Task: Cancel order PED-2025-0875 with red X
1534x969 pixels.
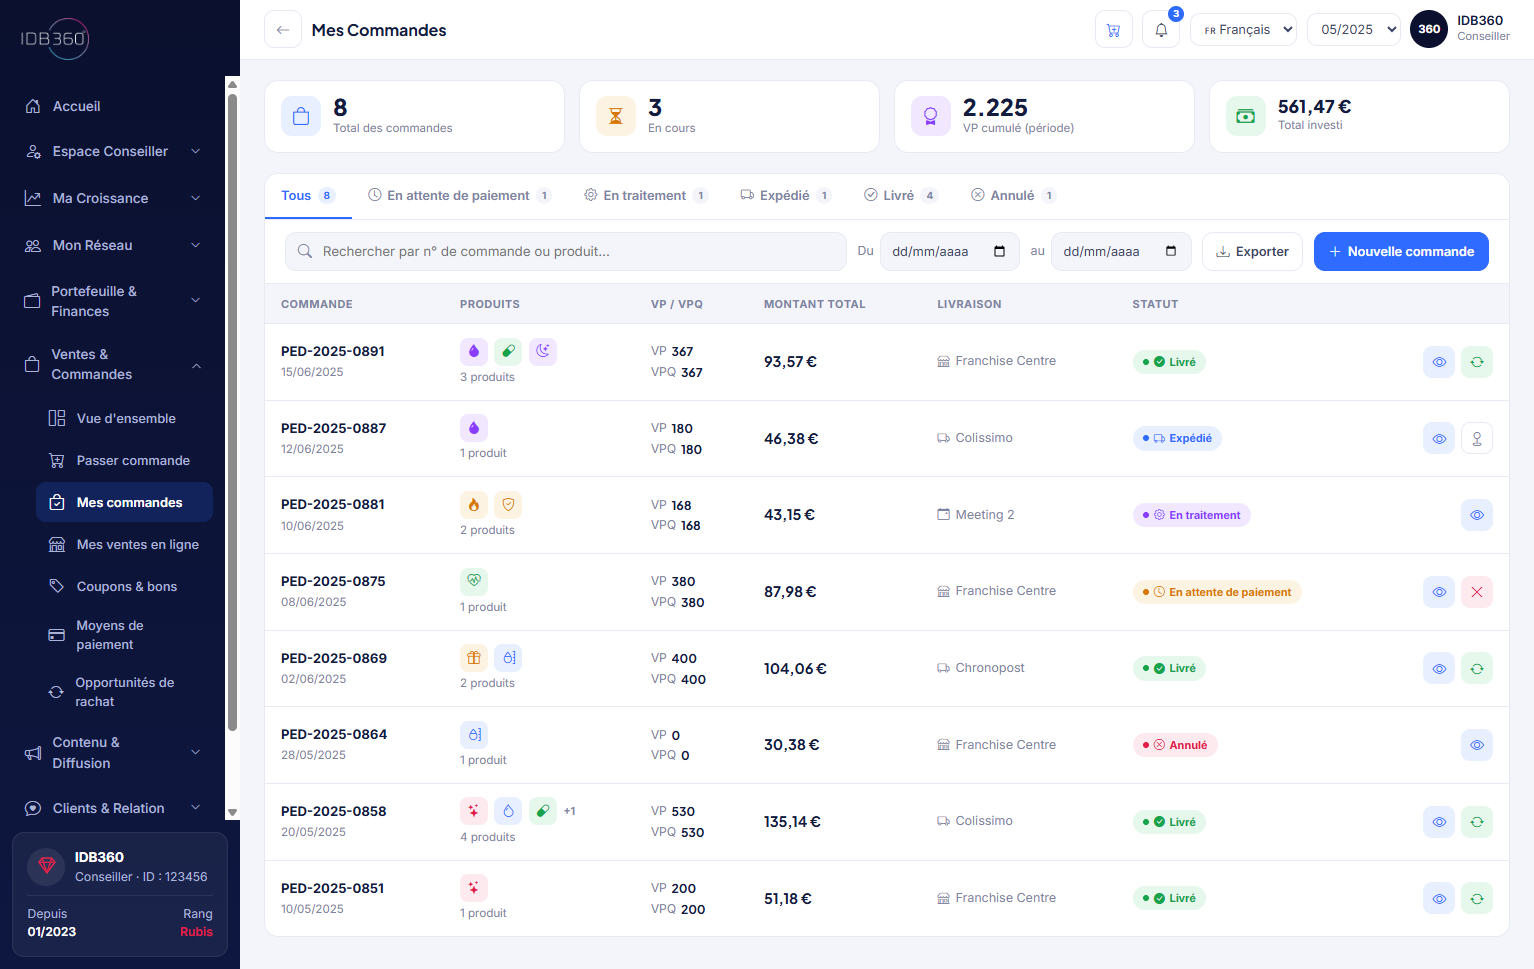Action: click(x=1477, y=592)
